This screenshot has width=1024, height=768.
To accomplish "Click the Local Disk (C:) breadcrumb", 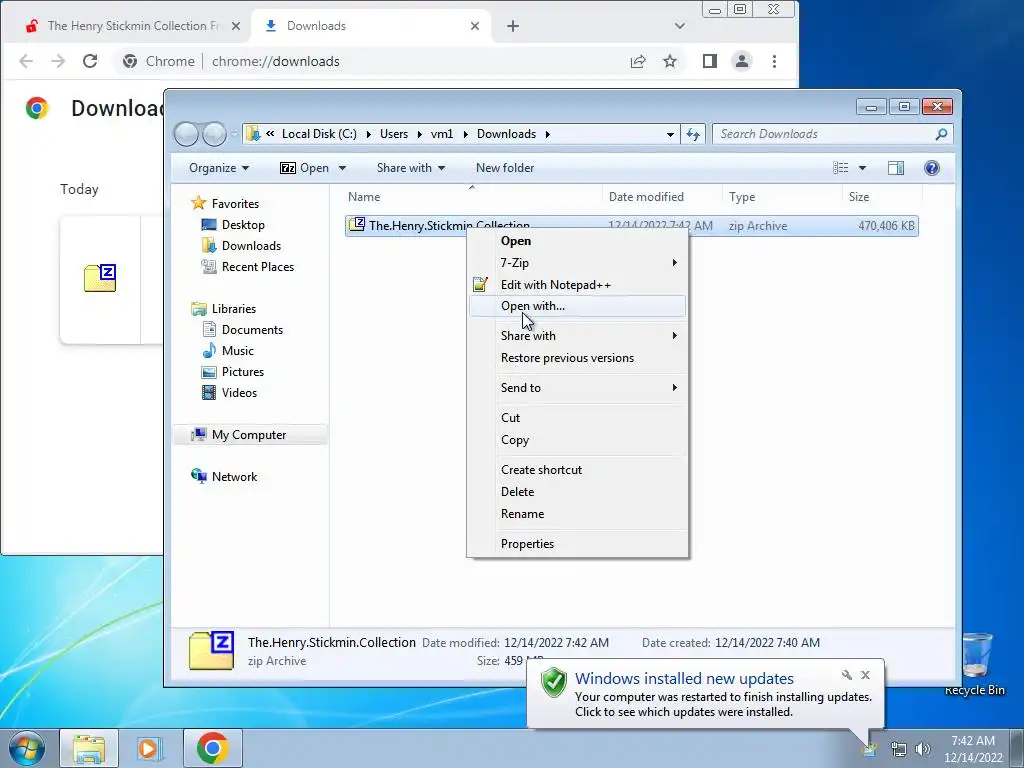I will click(x=319, y=134).
